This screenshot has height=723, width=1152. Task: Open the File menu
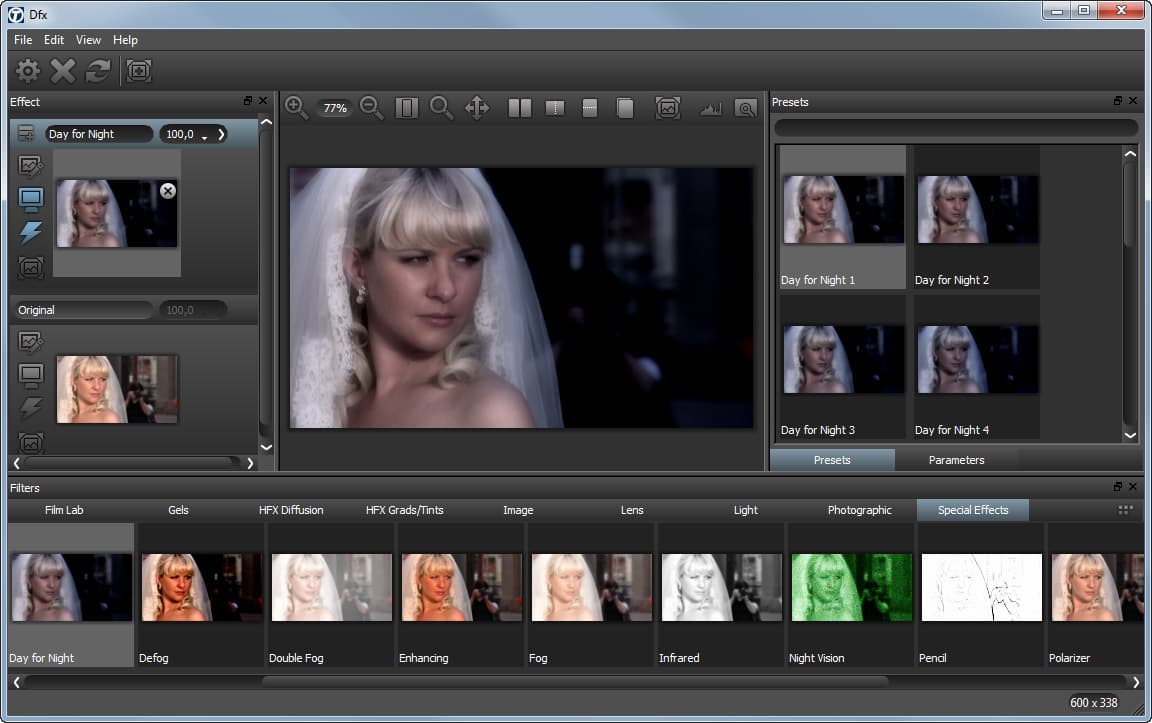(23, 40)
